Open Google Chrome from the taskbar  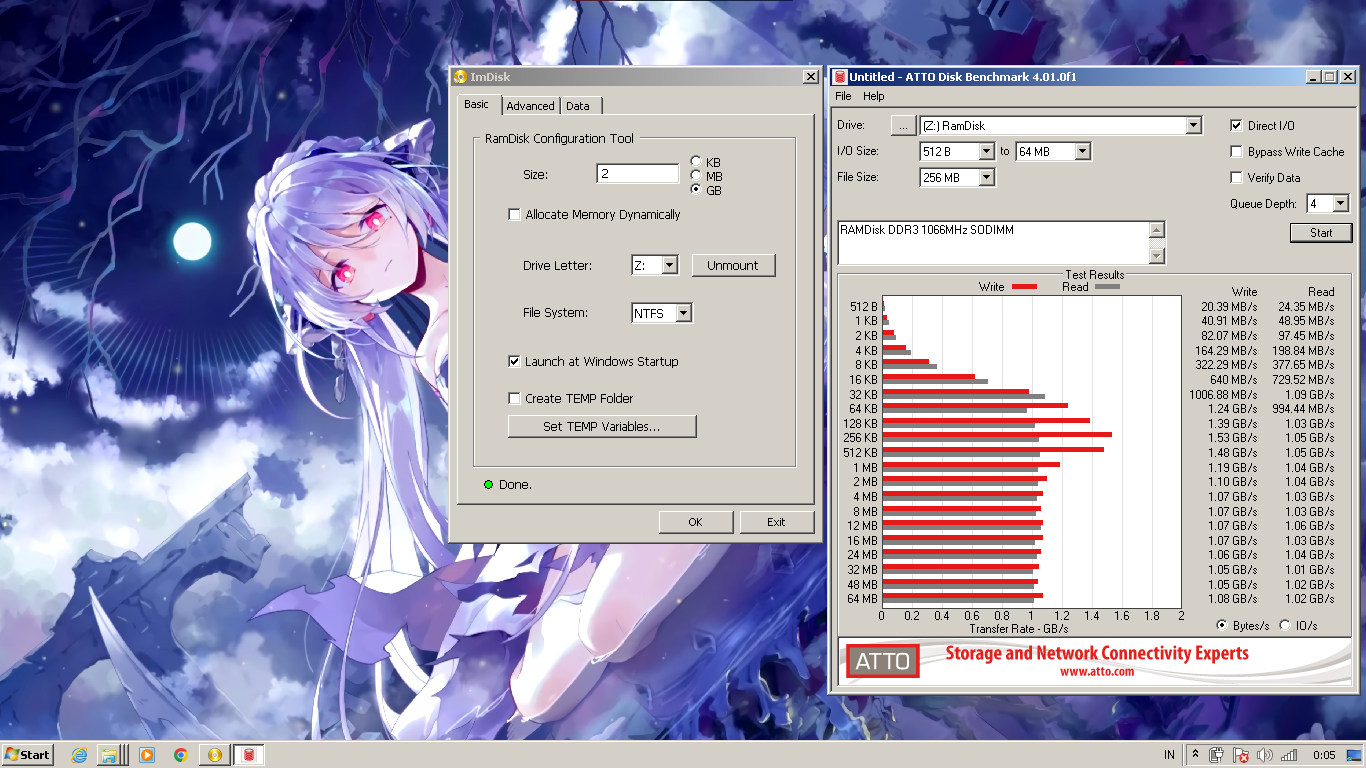point(180,755)
